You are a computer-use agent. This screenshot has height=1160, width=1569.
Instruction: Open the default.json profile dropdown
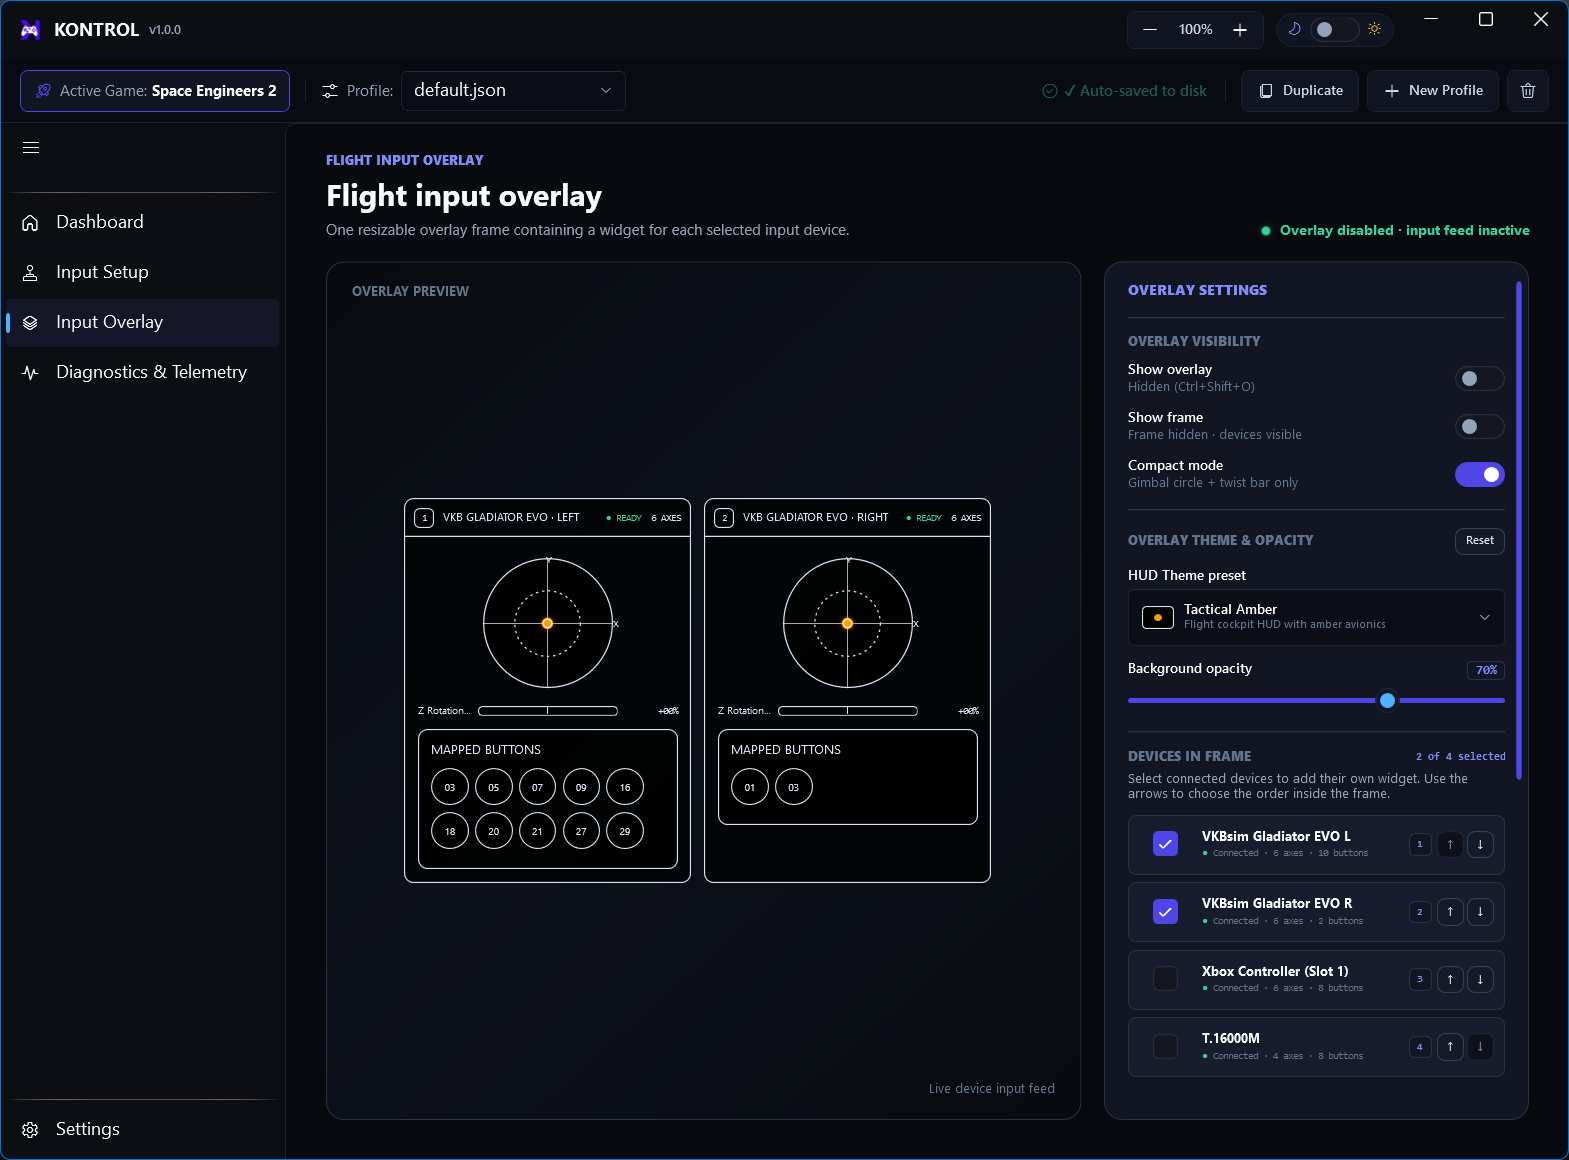513,91
